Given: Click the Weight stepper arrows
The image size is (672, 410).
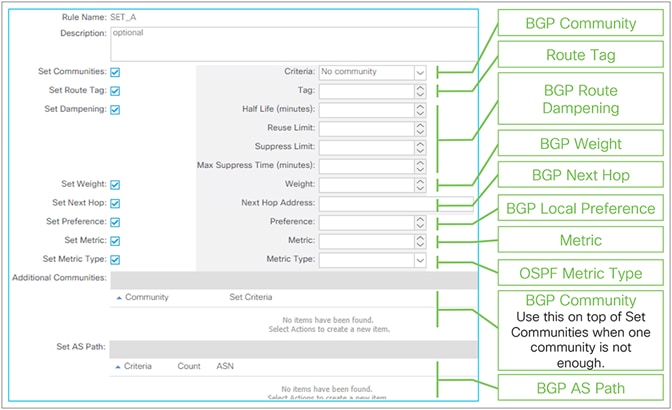Looking at the screenshot, I should [420, 185].
